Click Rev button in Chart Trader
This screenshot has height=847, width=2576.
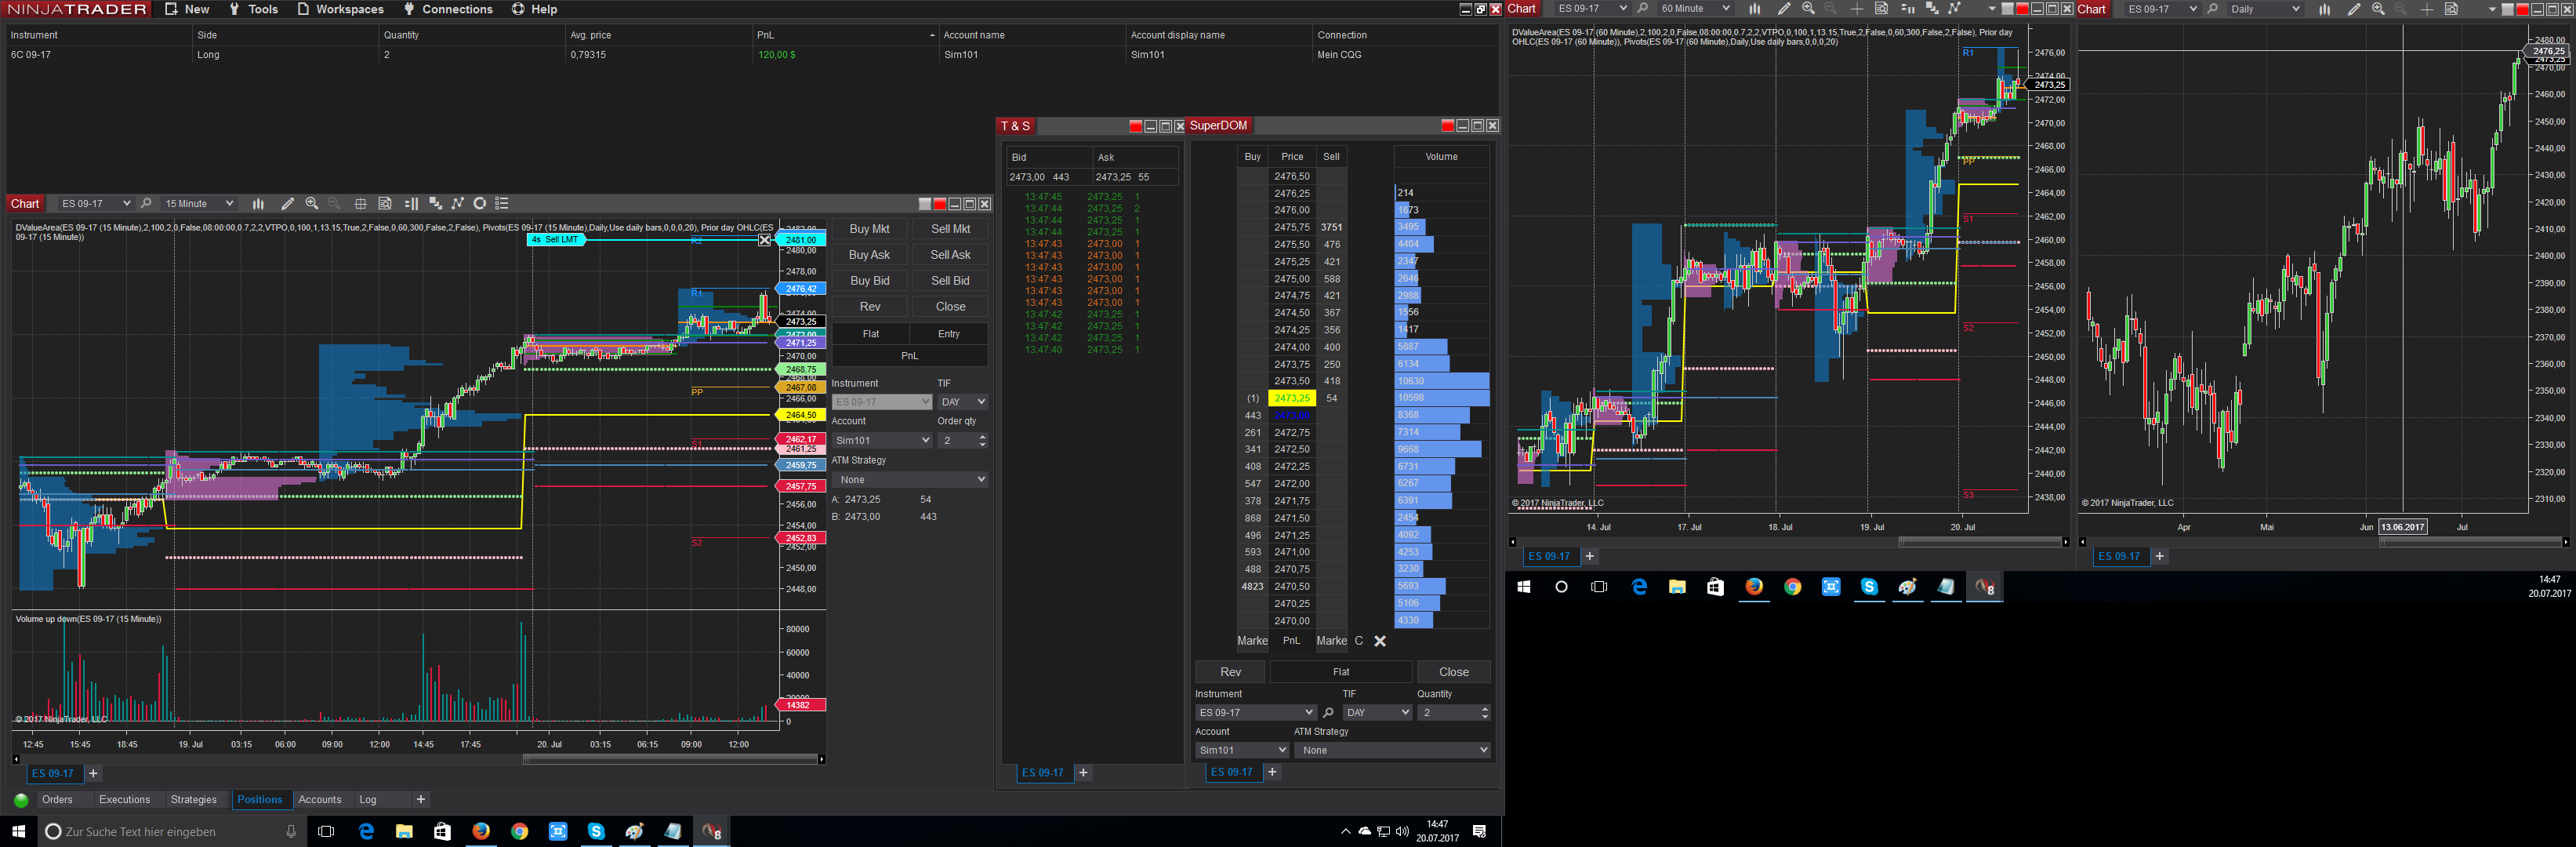click(870, 307)
